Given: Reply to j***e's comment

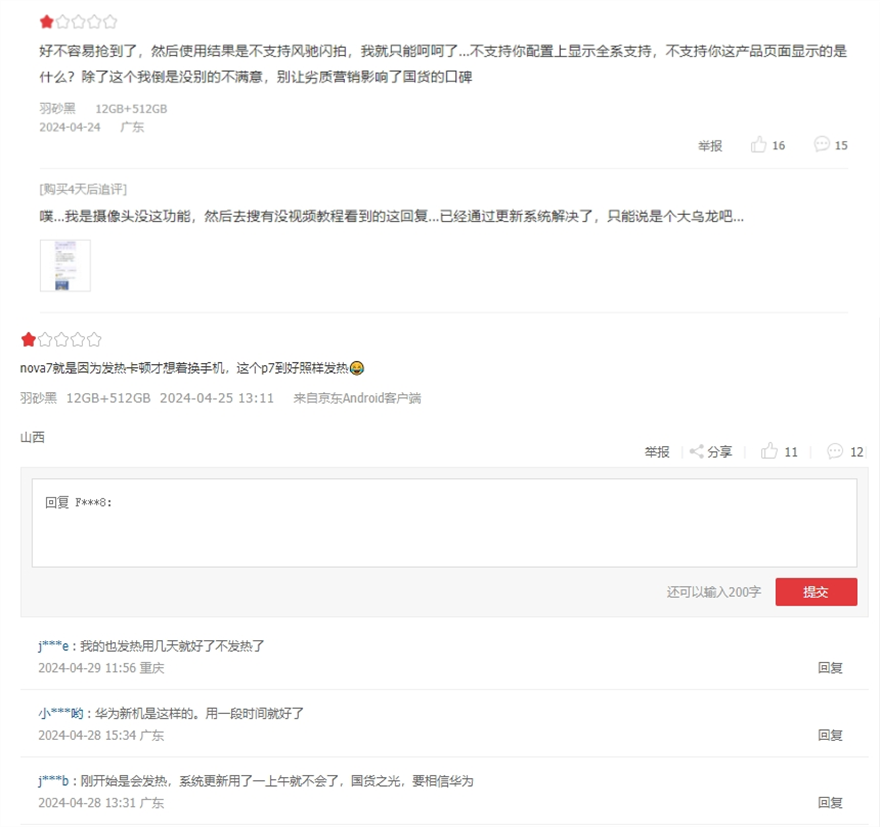Looking at the screenshot, I should 830,668.
